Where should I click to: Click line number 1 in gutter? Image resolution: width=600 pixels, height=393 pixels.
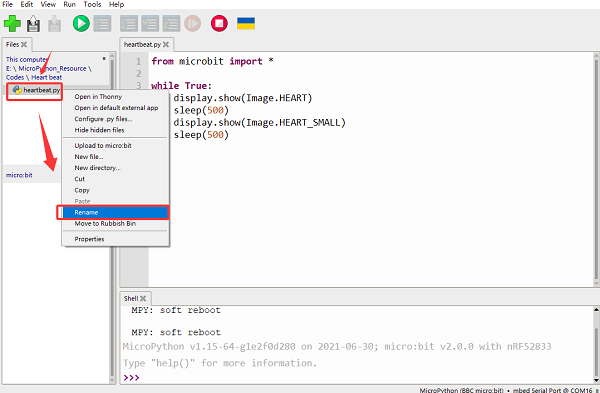point(138,61)
